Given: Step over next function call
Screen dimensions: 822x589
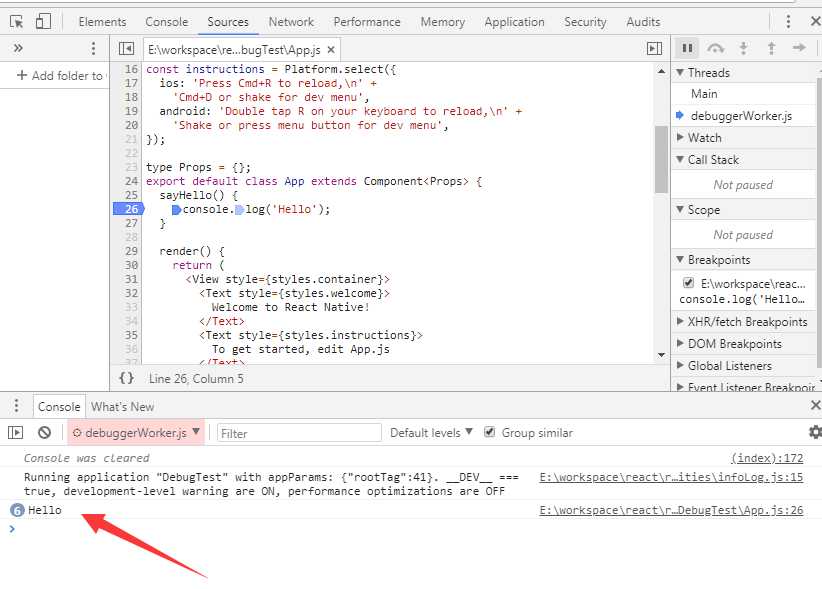Looking at the screenshot, I should 716,48.
